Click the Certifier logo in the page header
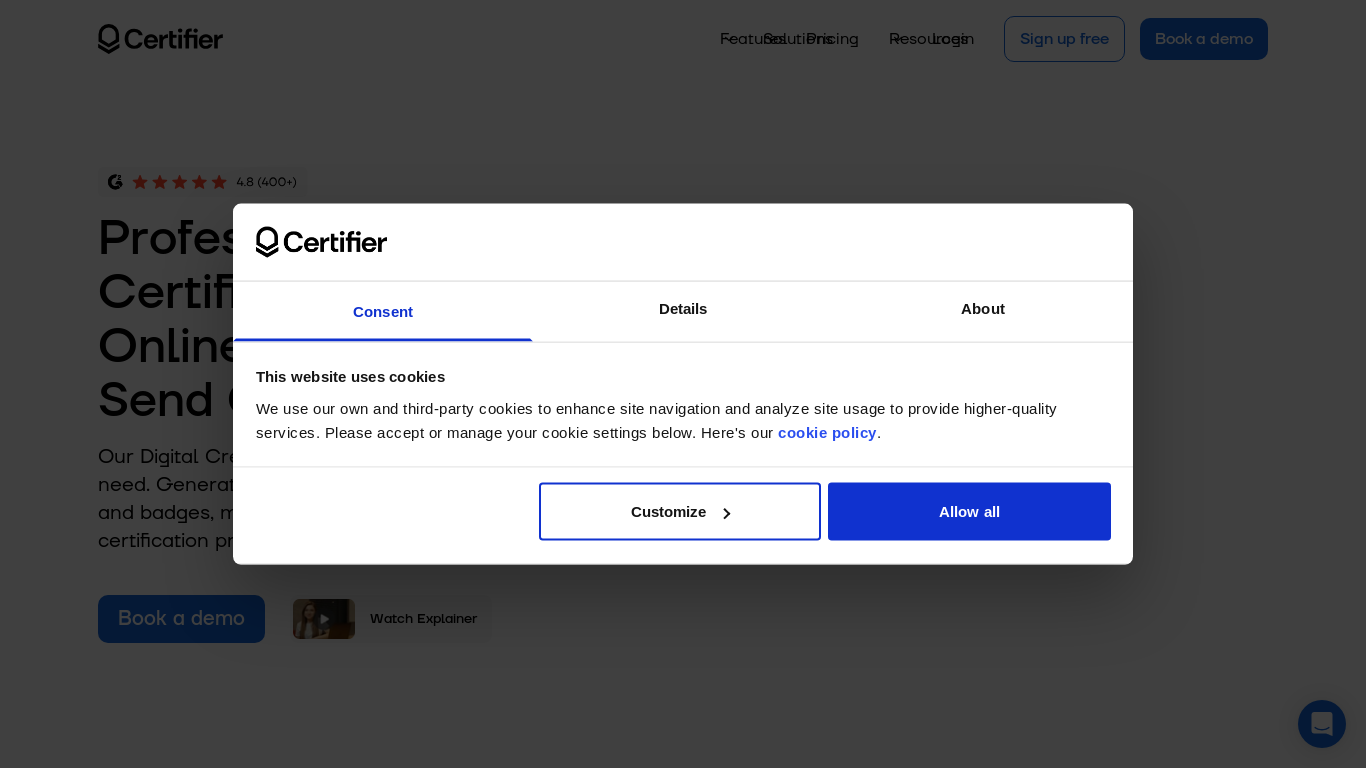The height and width of the screenshot is (768, 1366). 160,39
